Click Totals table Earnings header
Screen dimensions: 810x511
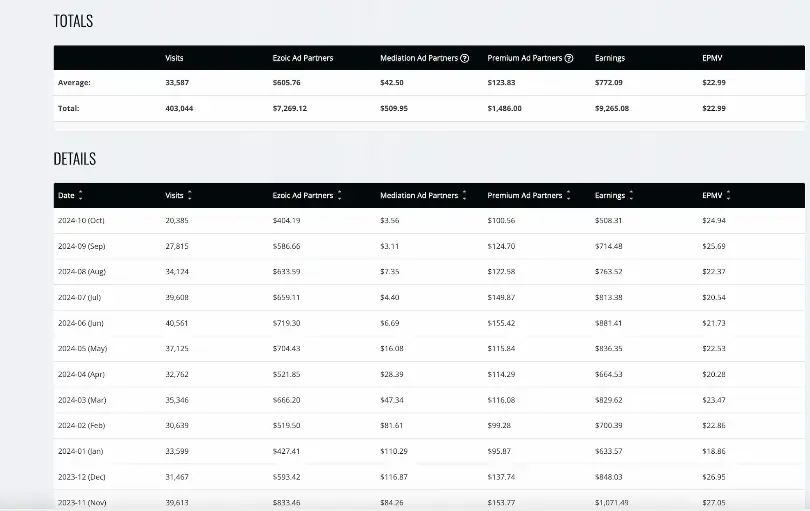(x=610, y=58)
